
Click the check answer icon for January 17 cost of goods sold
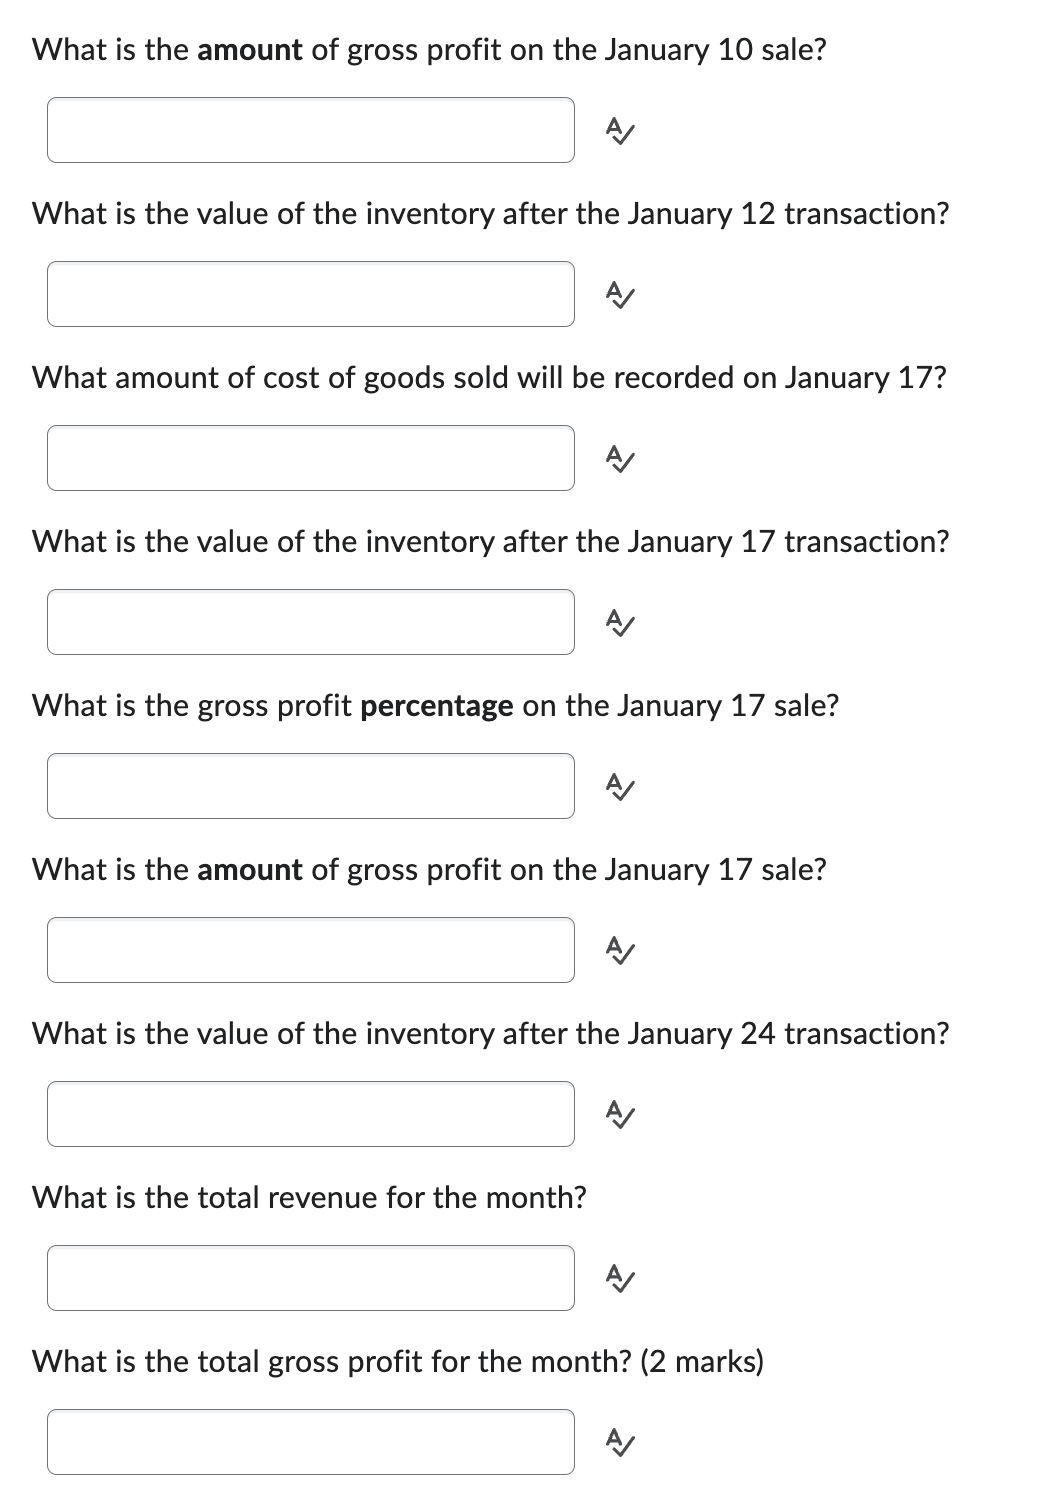[618, 459]
